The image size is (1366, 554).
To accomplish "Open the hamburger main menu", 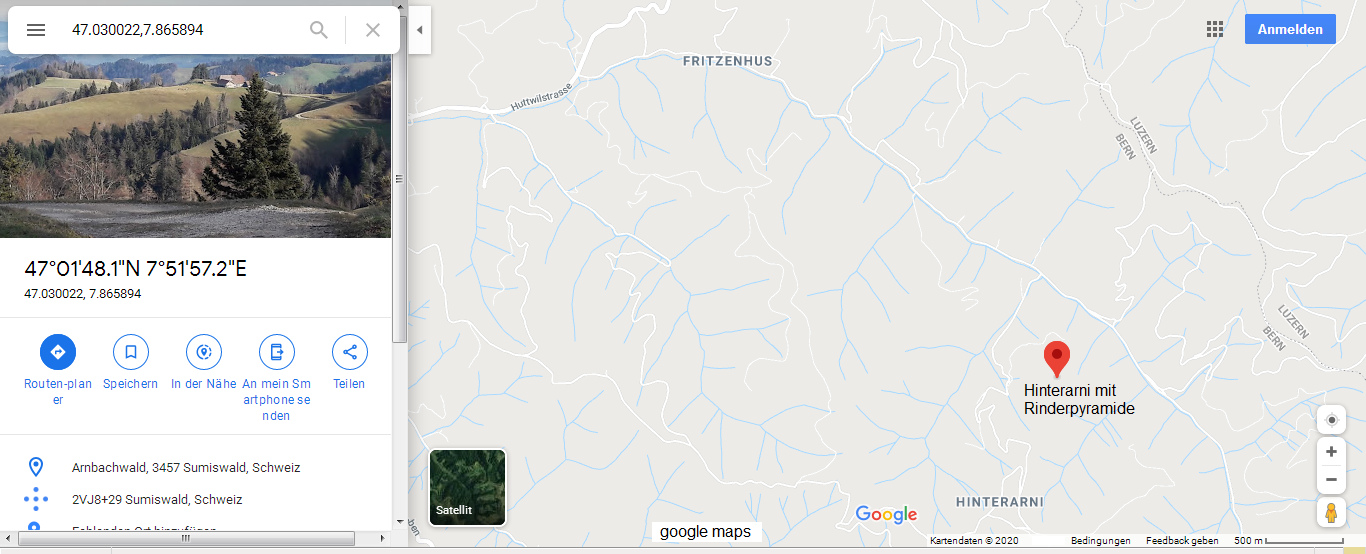I will (36, 30).
